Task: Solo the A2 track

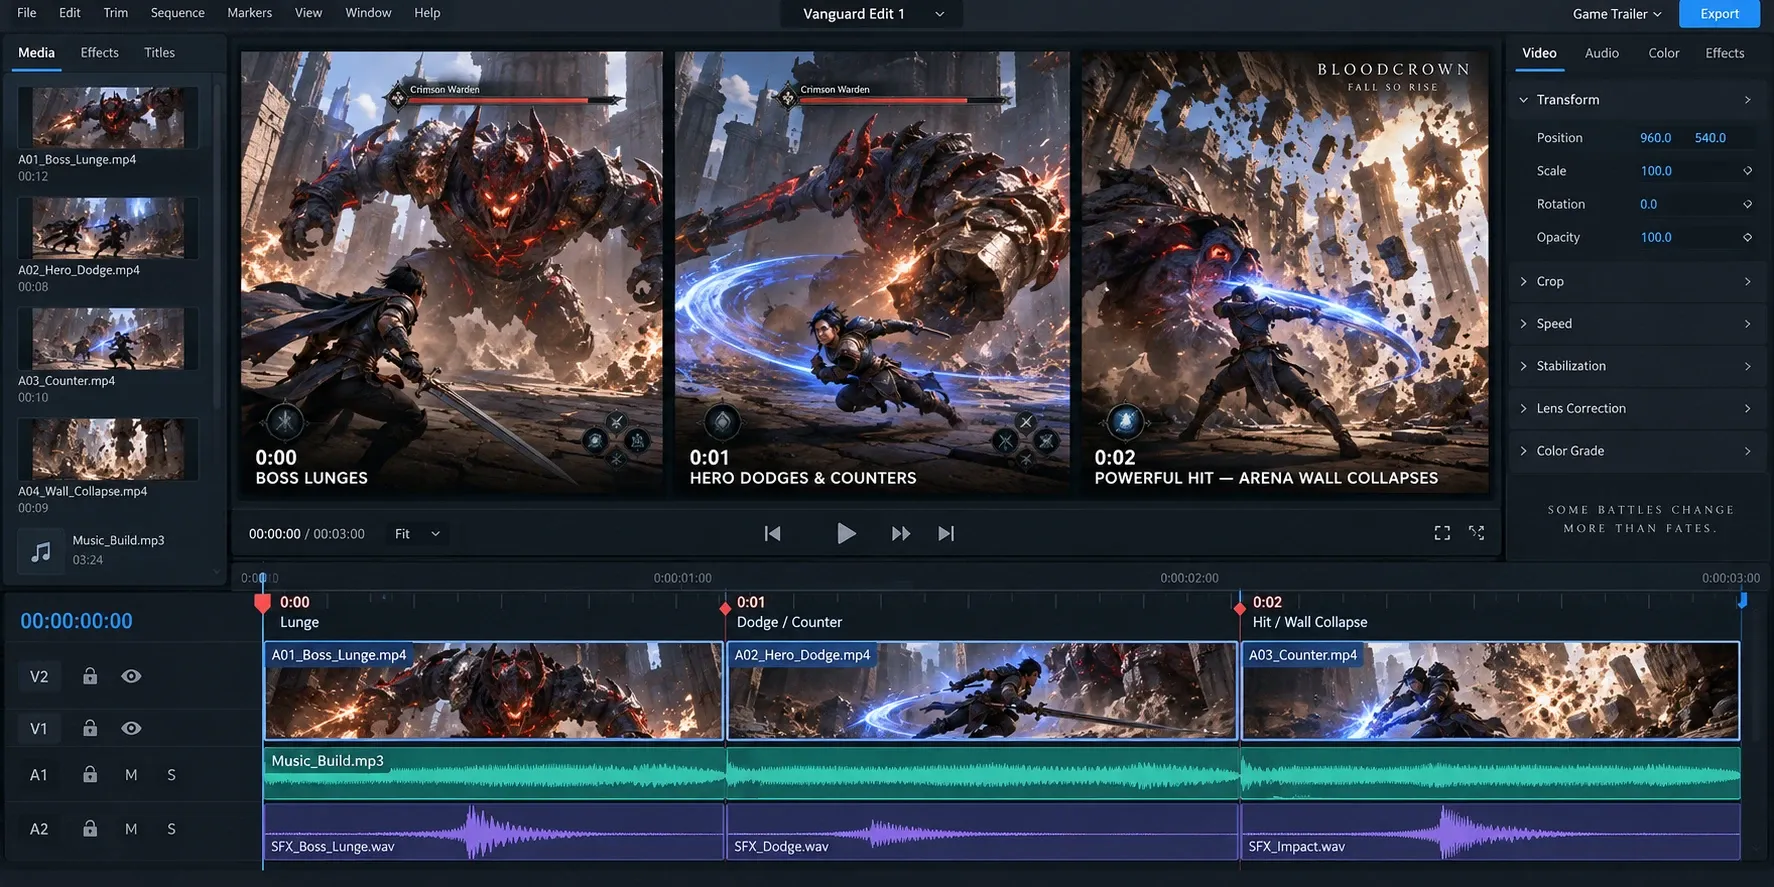Action: pyautogui.click(x=171, y=829)
